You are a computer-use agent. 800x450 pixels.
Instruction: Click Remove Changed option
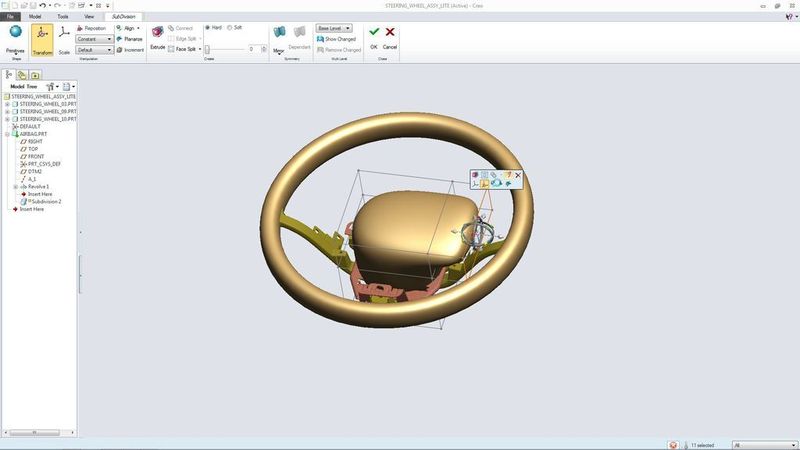(x=339, y=49)
